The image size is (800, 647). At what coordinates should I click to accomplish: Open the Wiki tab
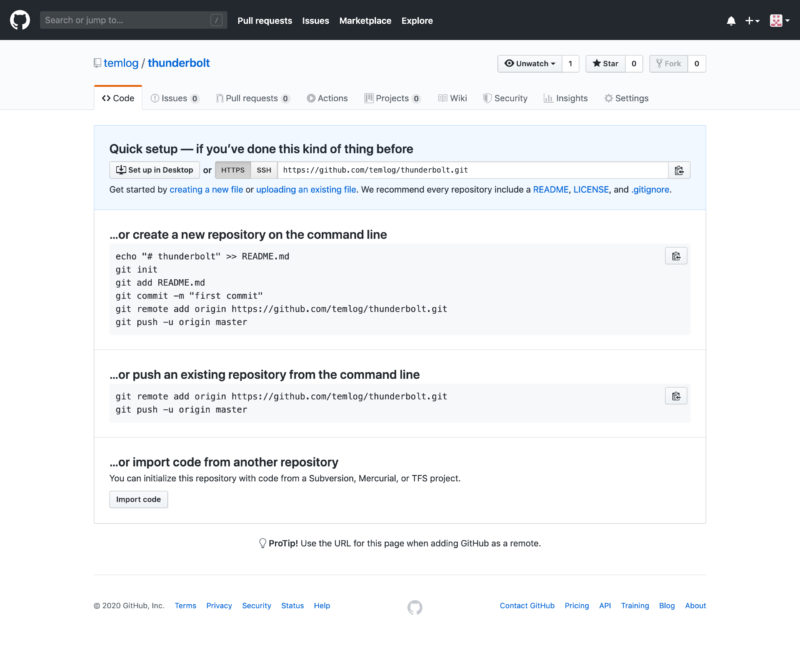coord(453,98)
